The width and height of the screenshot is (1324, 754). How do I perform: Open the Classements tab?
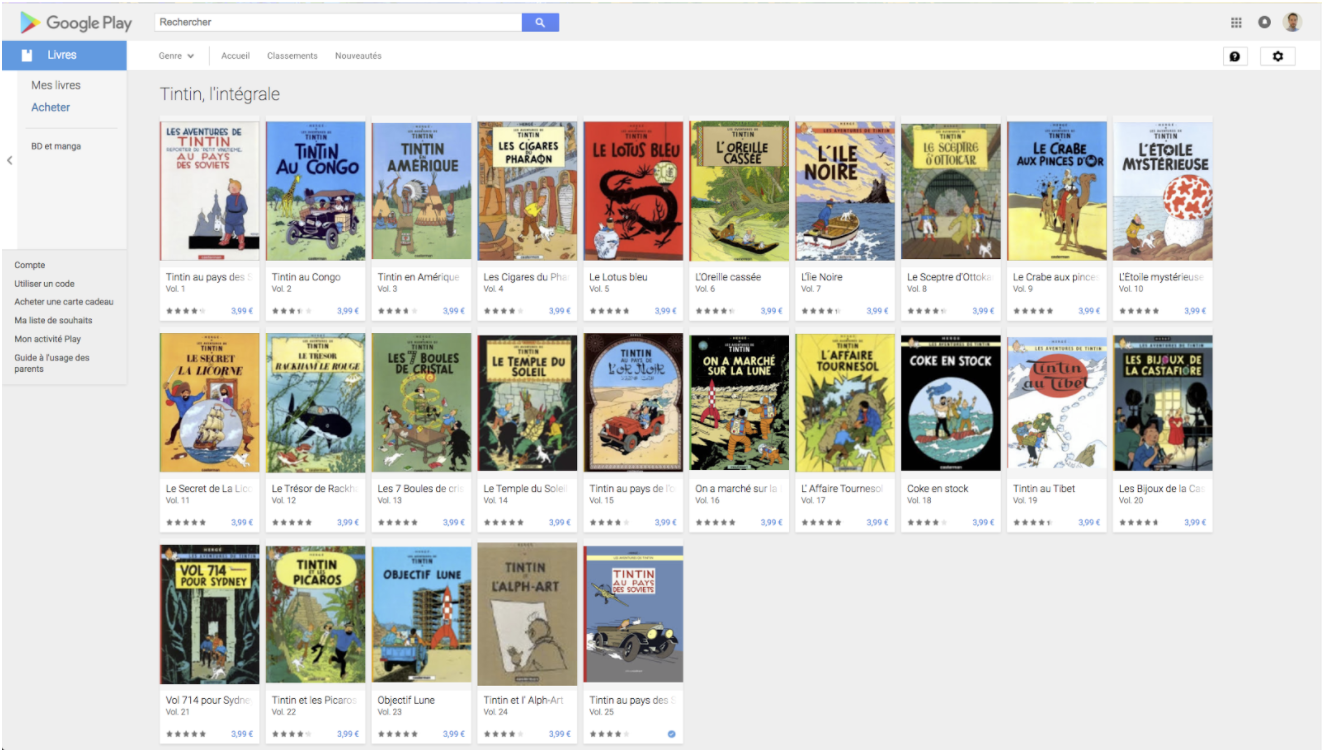(292, 56)
